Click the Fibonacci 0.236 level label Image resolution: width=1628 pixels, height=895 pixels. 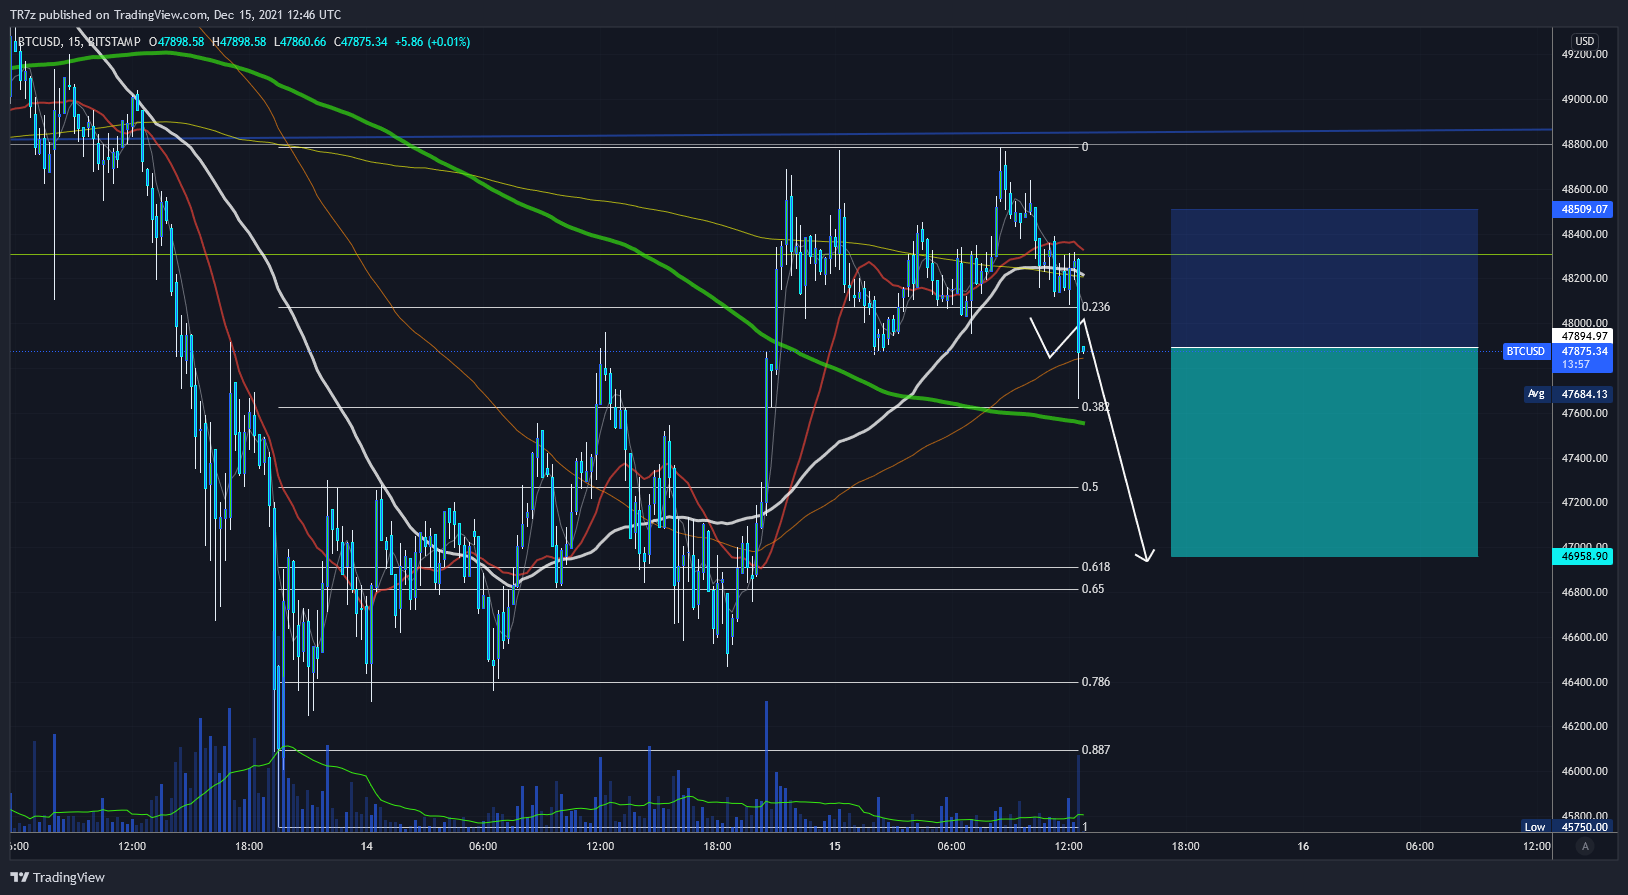(1096, 307)
